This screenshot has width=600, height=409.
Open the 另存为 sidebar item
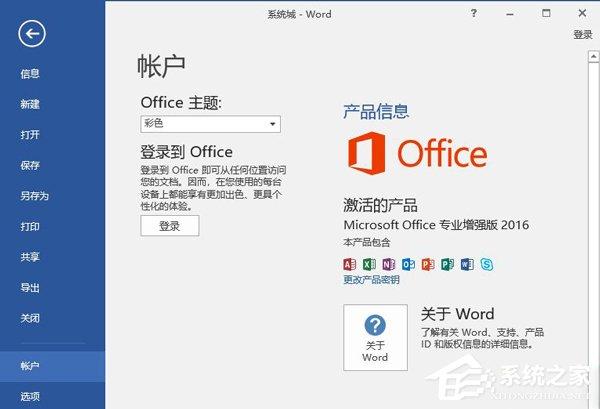[x=34, y=196]
